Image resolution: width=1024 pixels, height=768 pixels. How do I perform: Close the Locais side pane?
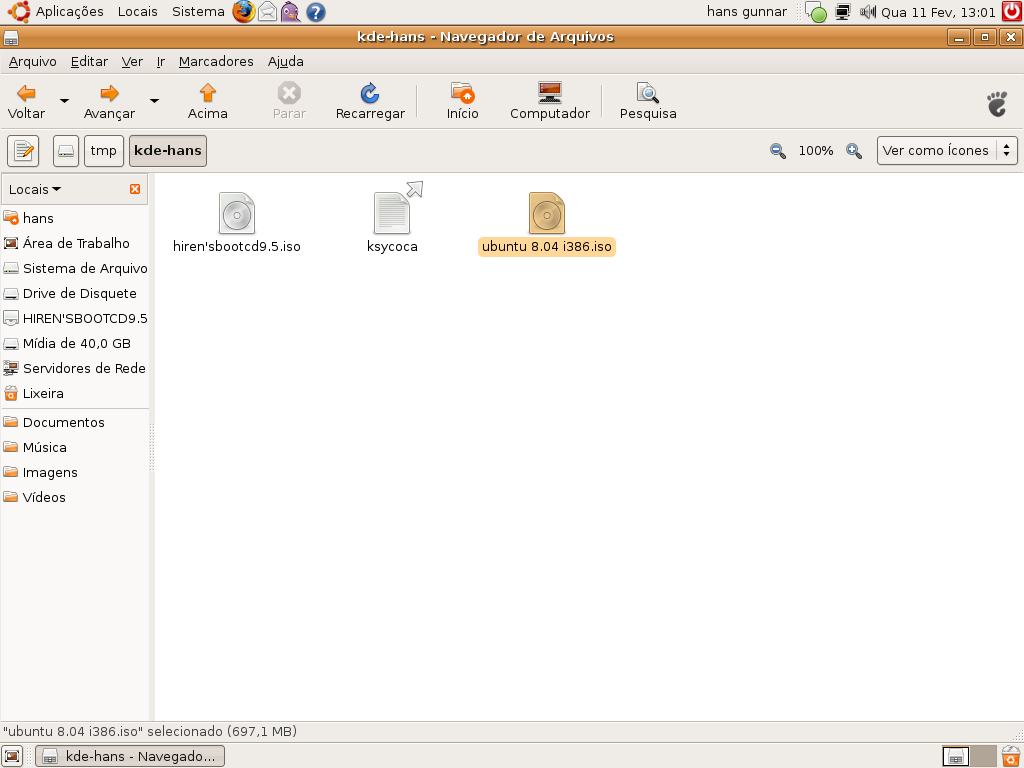135,189
